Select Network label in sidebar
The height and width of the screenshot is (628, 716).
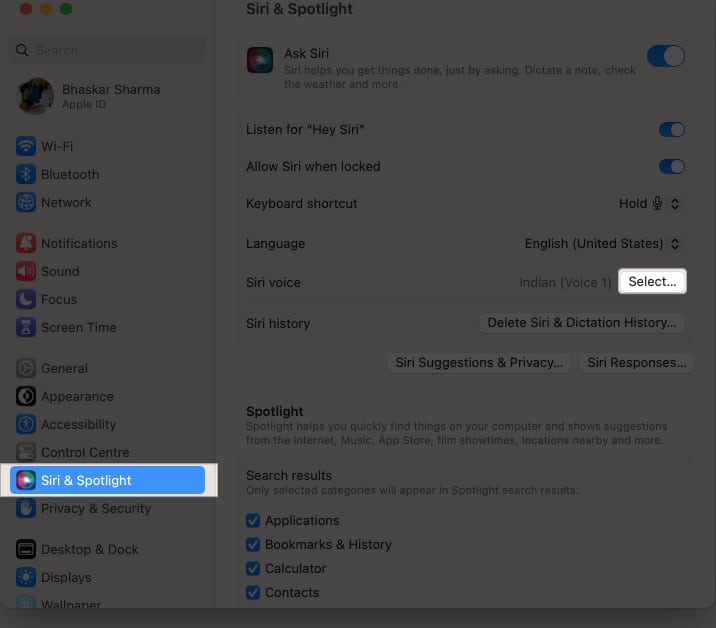point(66,202)
